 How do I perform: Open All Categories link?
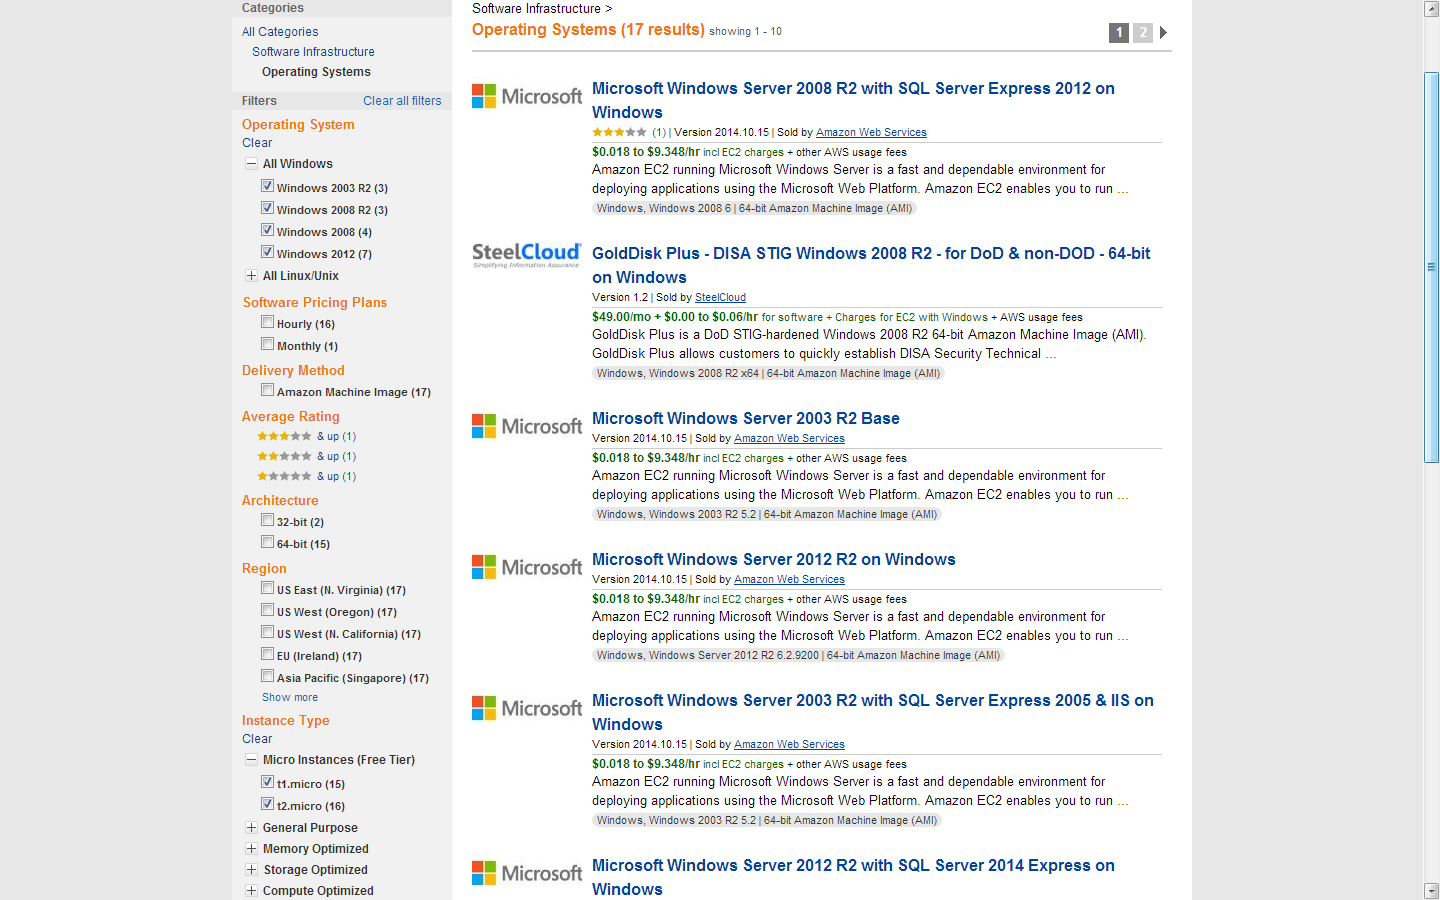tap(280, 32)
